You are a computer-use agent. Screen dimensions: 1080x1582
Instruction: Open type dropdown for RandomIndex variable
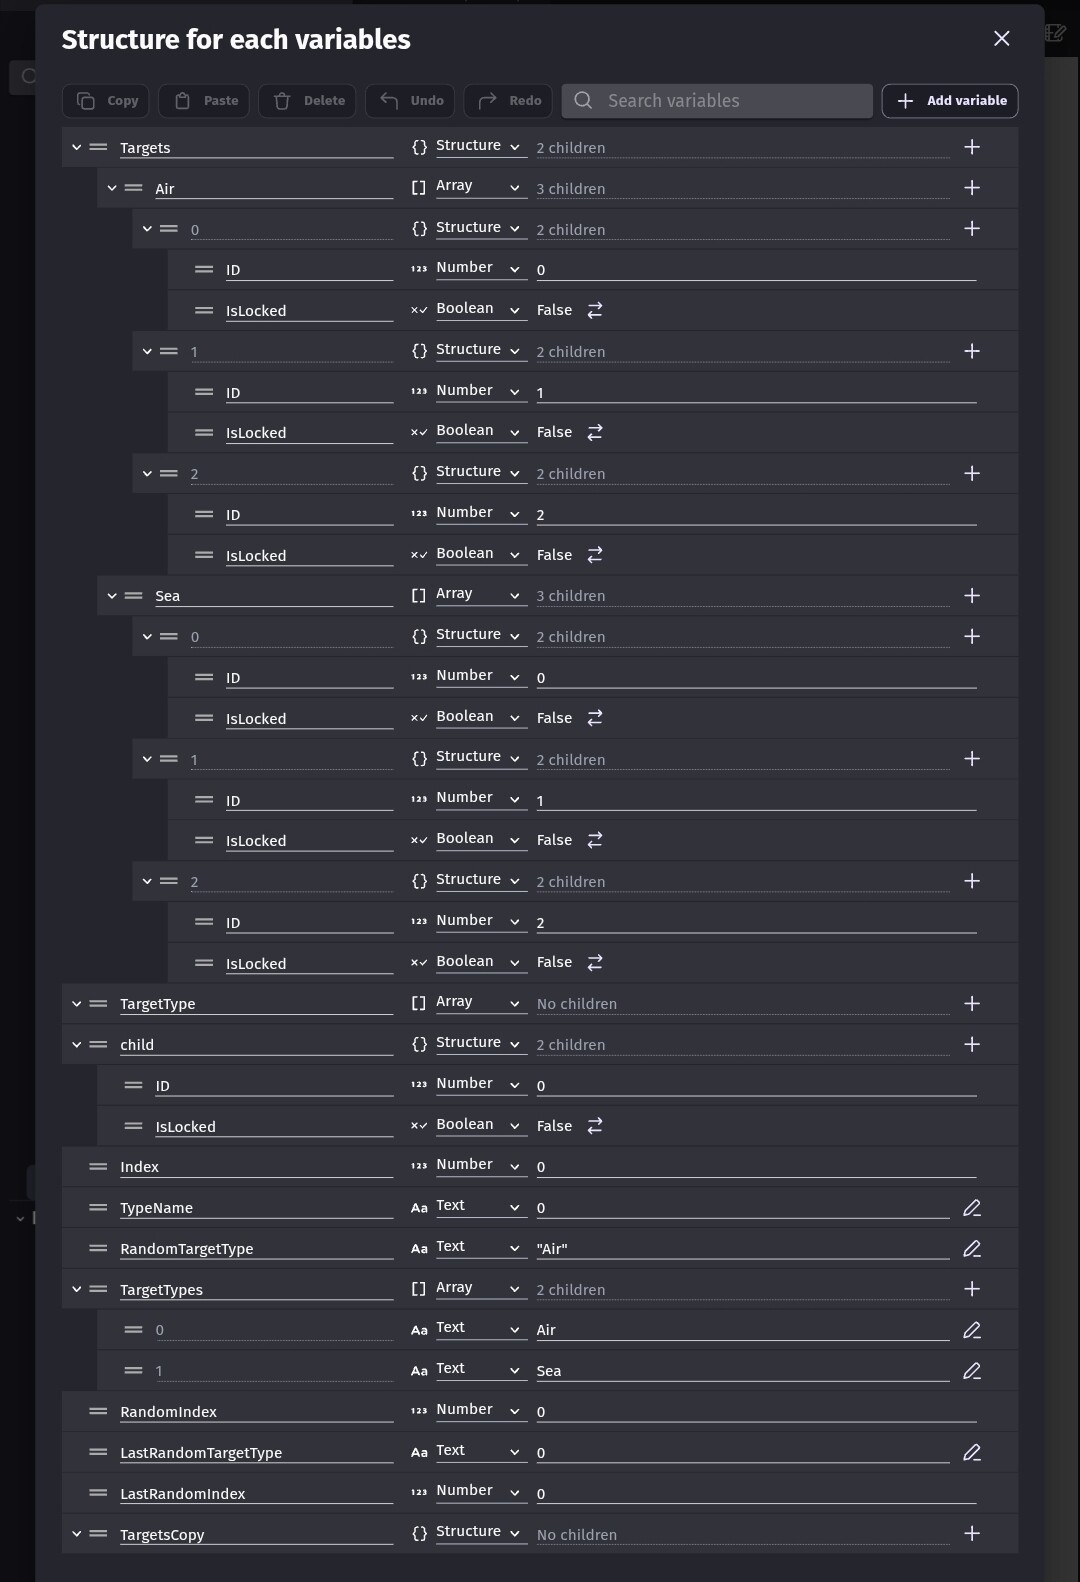point(478,1411)
